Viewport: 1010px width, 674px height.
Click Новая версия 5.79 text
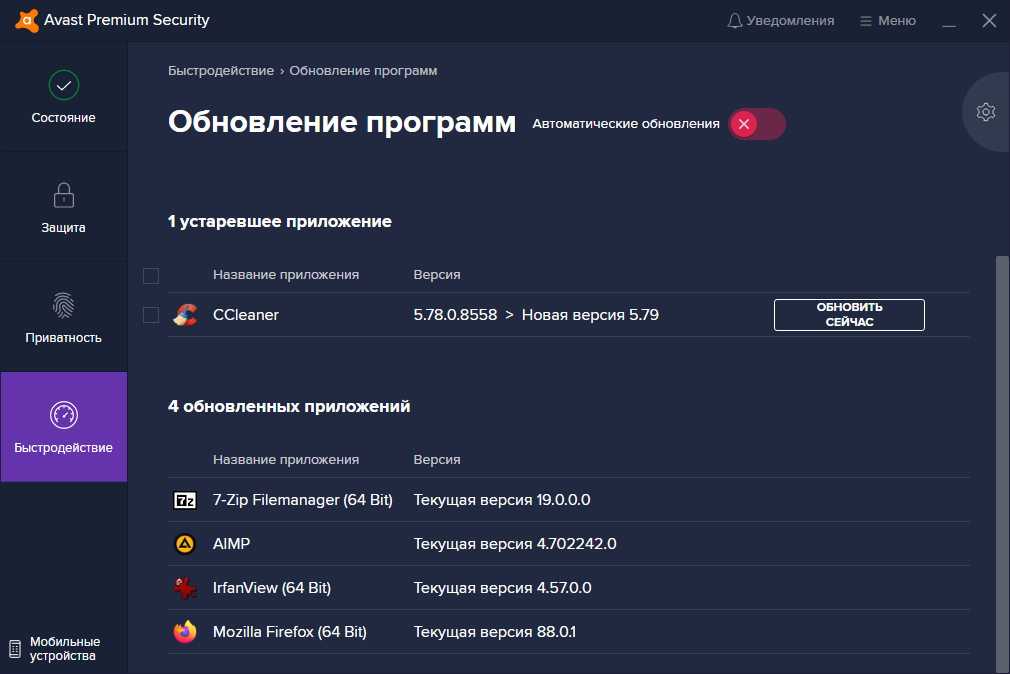click(x=590, y=315)
